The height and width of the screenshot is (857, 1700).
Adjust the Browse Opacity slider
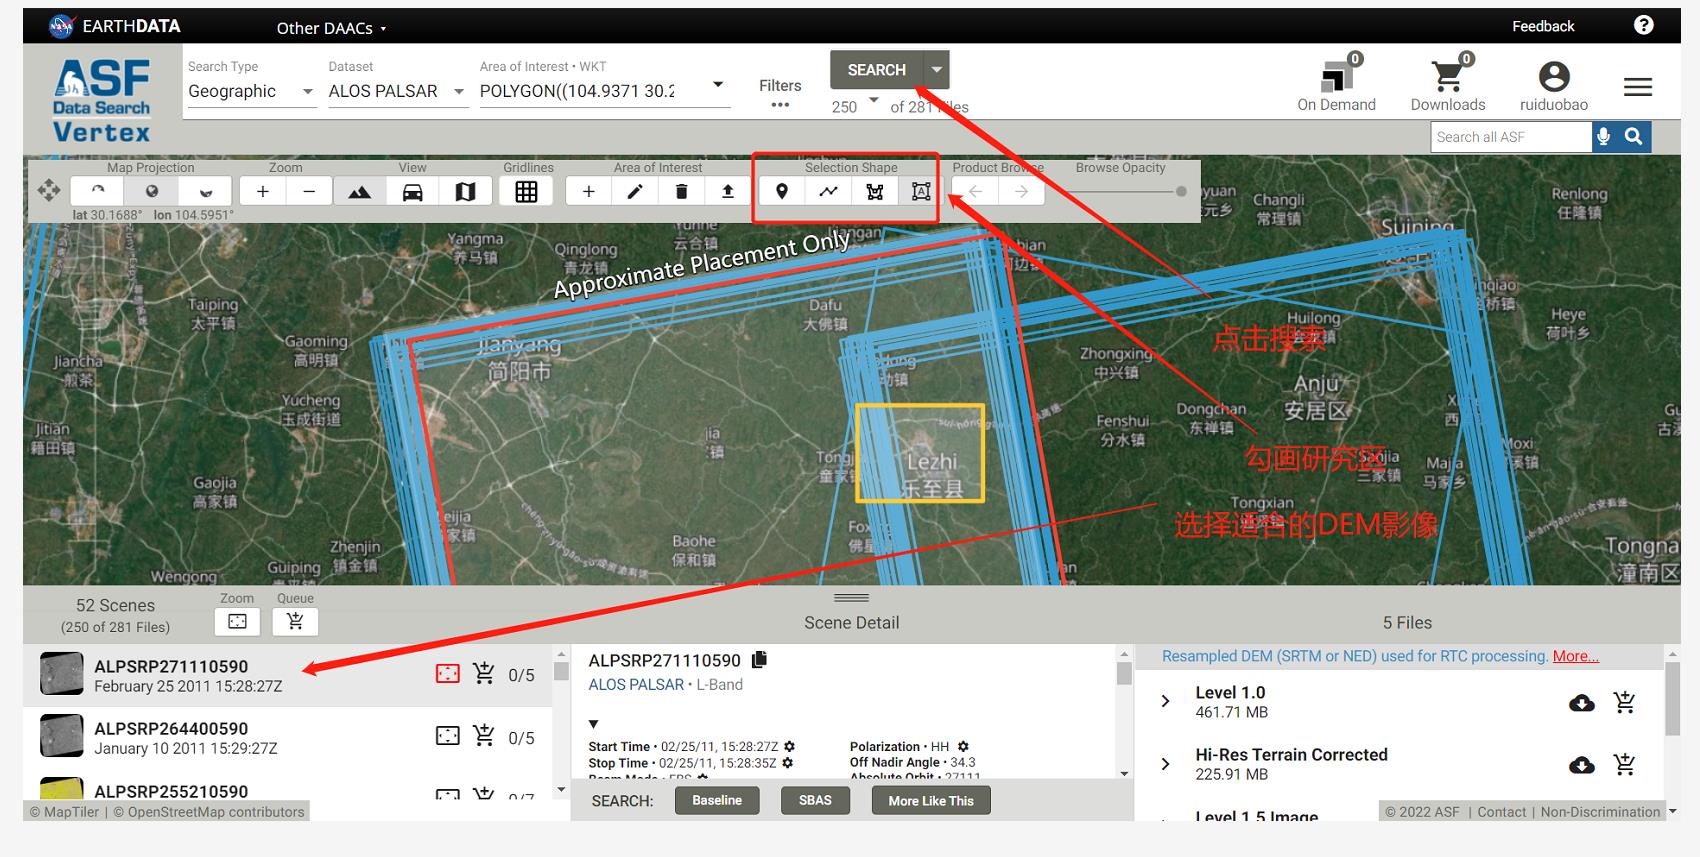(x=1180, y=191)
